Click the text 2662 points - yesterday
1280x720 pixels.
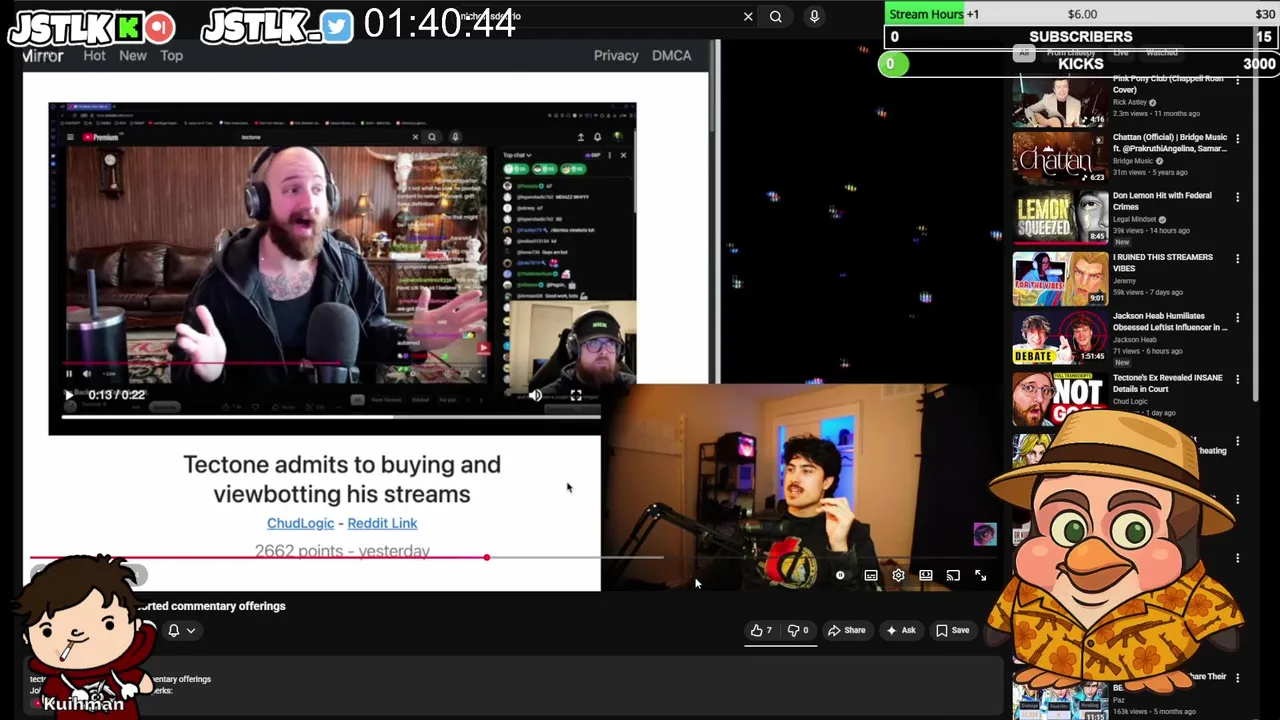pyautogui.click(x=342, y=551)
